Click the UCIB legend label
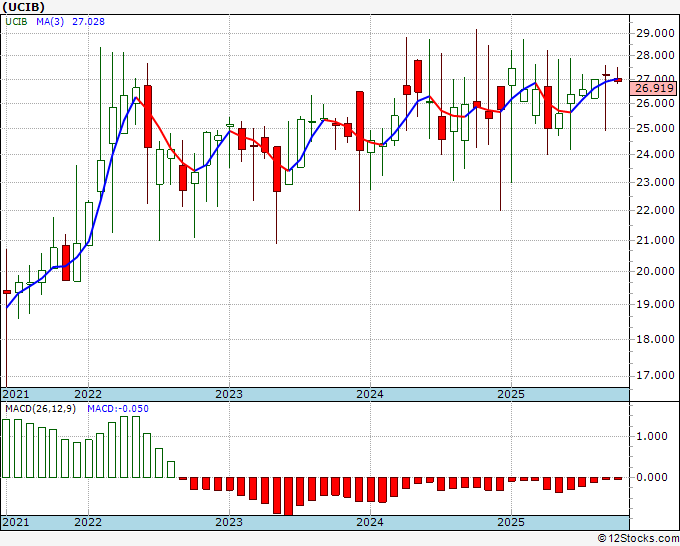680x546 pixels. [16, 21]
